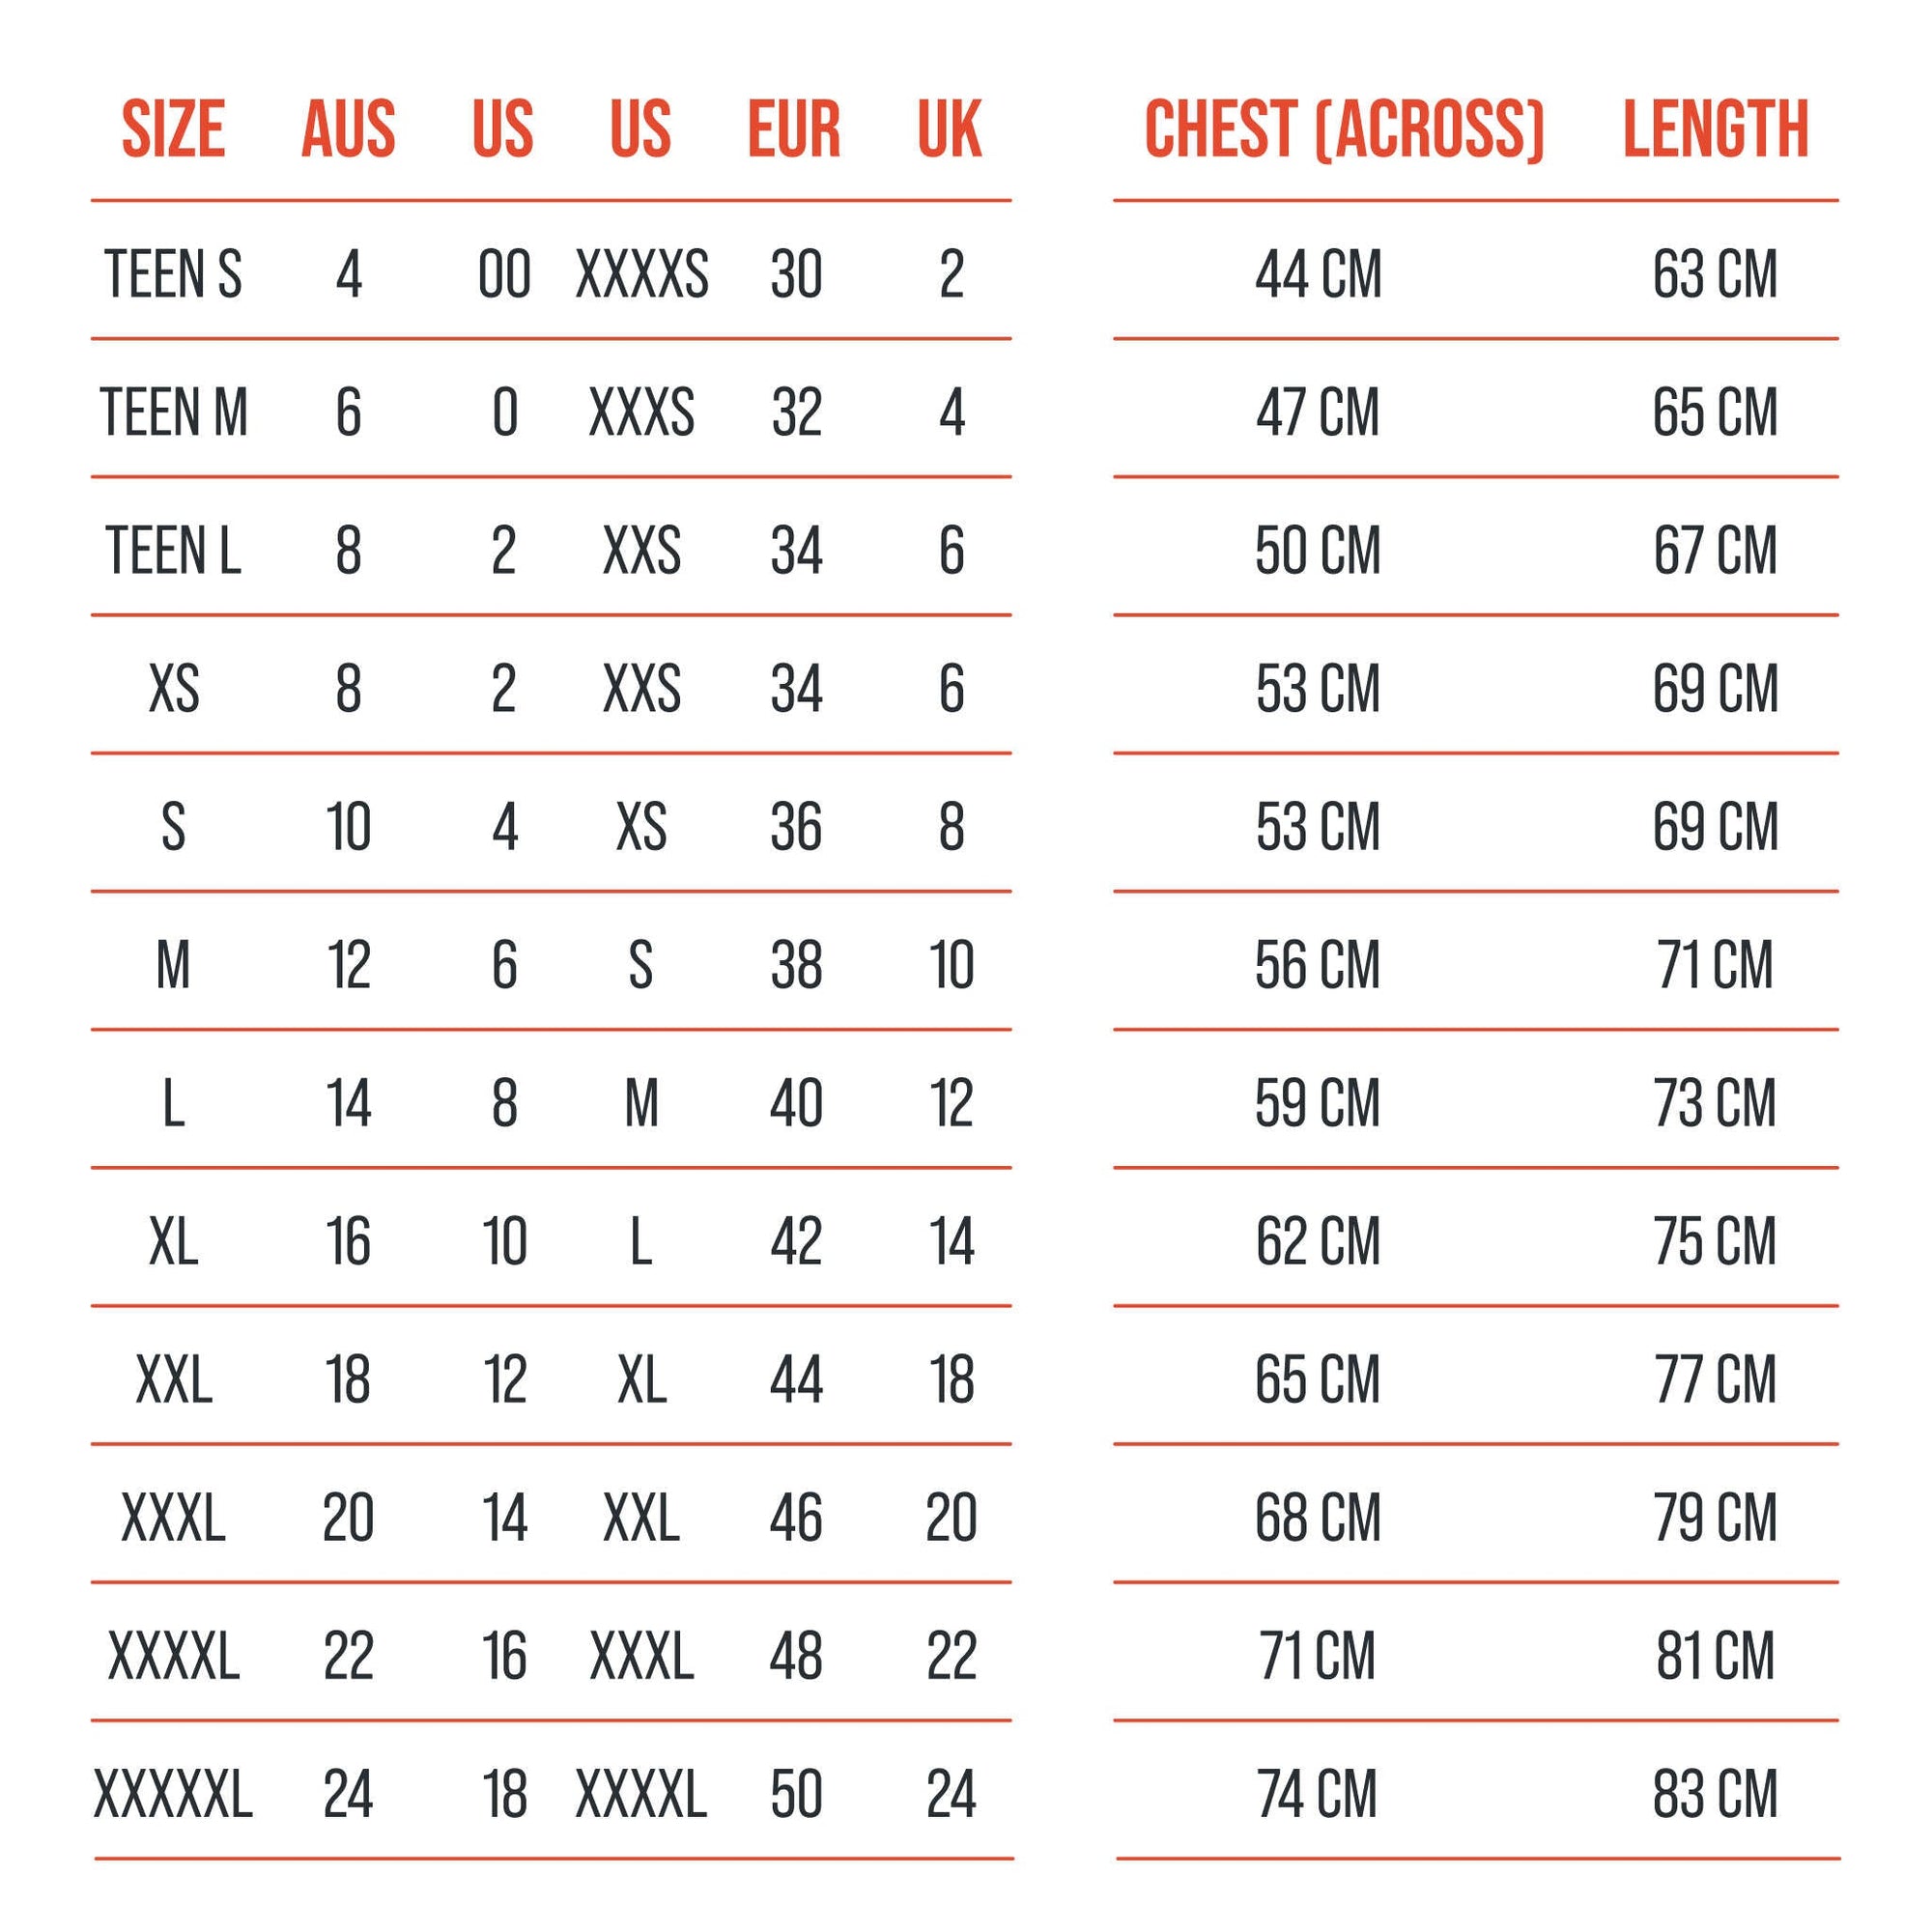Screen dimensions: 1932x1932
Task: Click the XXXXS US size cell
Action: tap(642, 274)
